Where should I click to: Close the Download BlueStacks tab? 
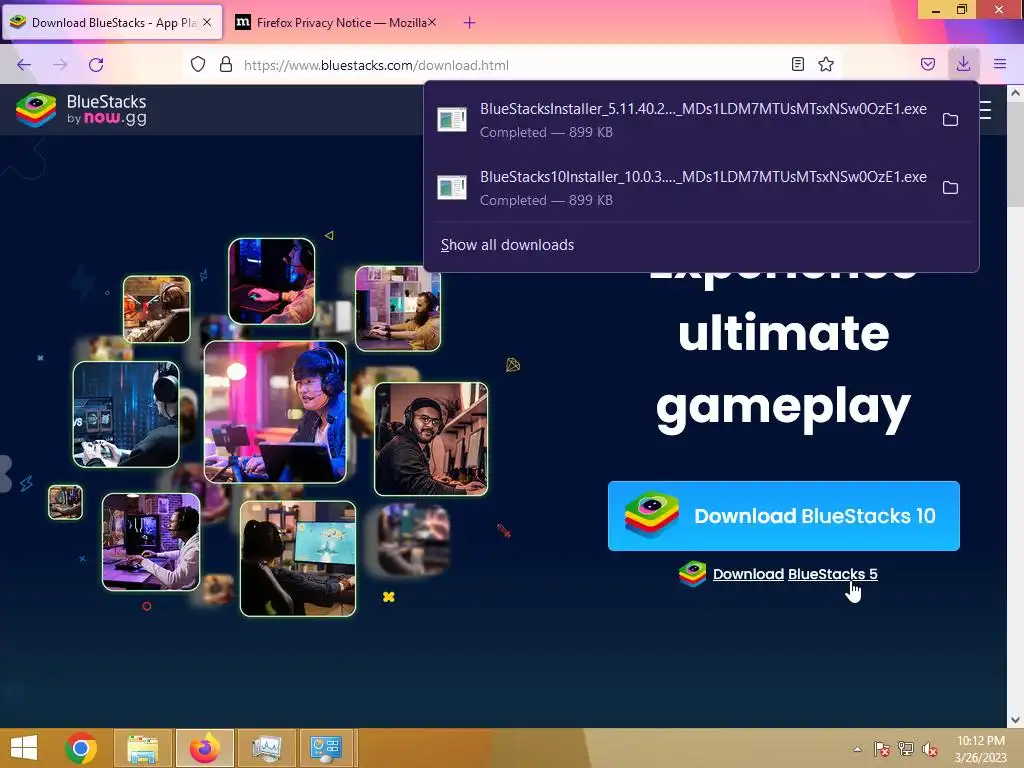207,22
